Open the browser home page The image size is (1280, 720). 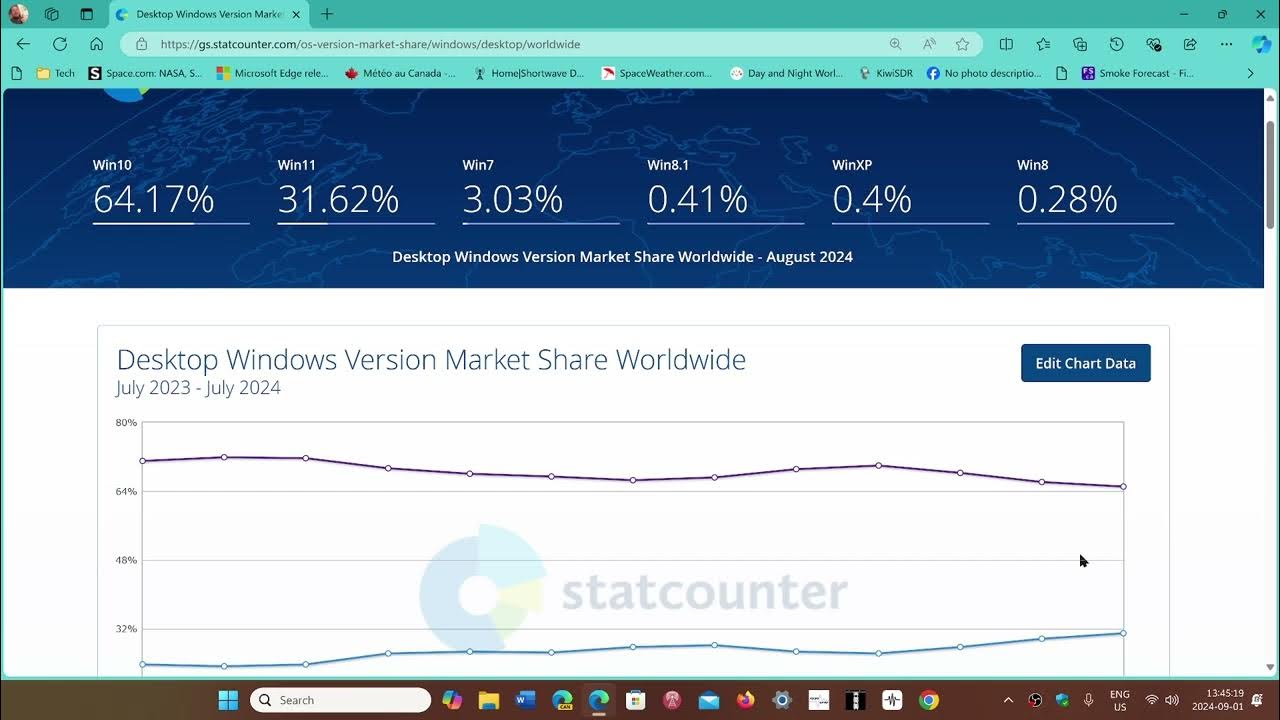96,44
